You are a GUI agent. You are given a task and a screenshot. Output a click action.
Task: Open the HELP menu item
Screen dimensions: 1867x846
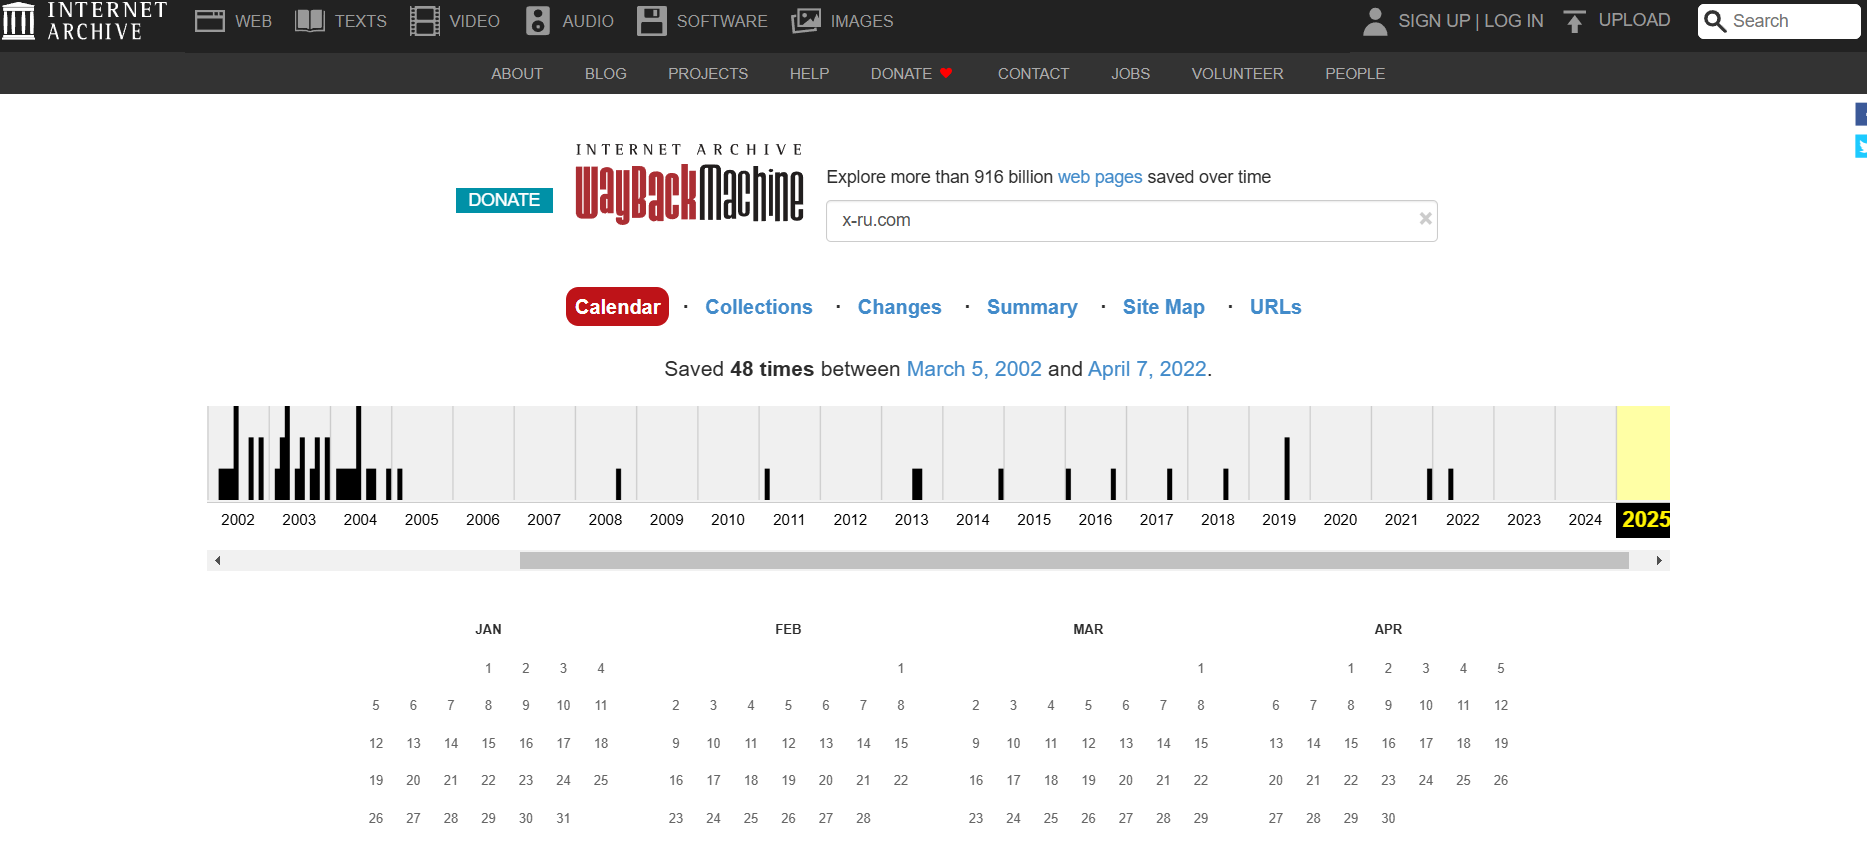click(810, 74)
